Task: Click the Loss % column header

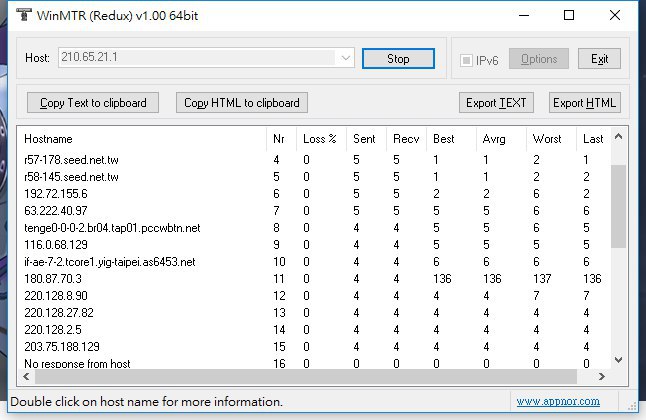Action: pyautogui.click(x=319, y=139)
